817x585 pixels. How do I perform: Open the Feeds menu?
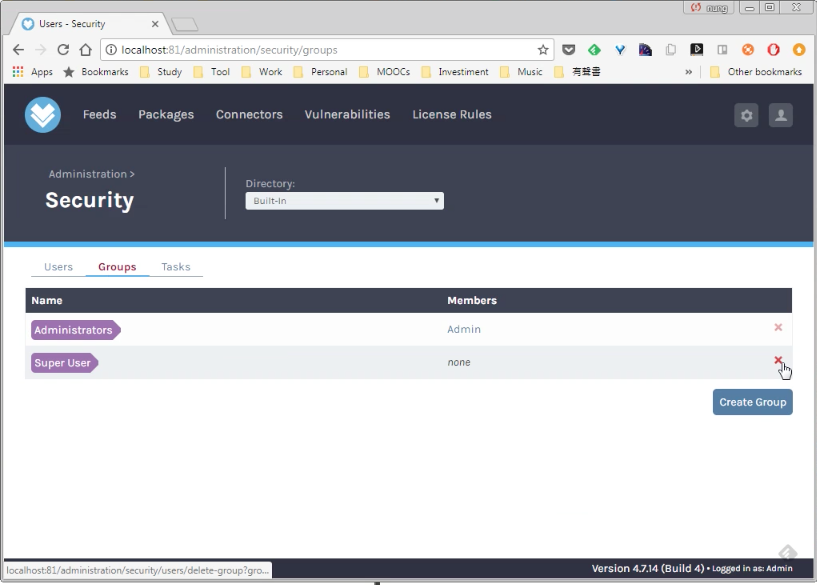click(x=100, y=115)
